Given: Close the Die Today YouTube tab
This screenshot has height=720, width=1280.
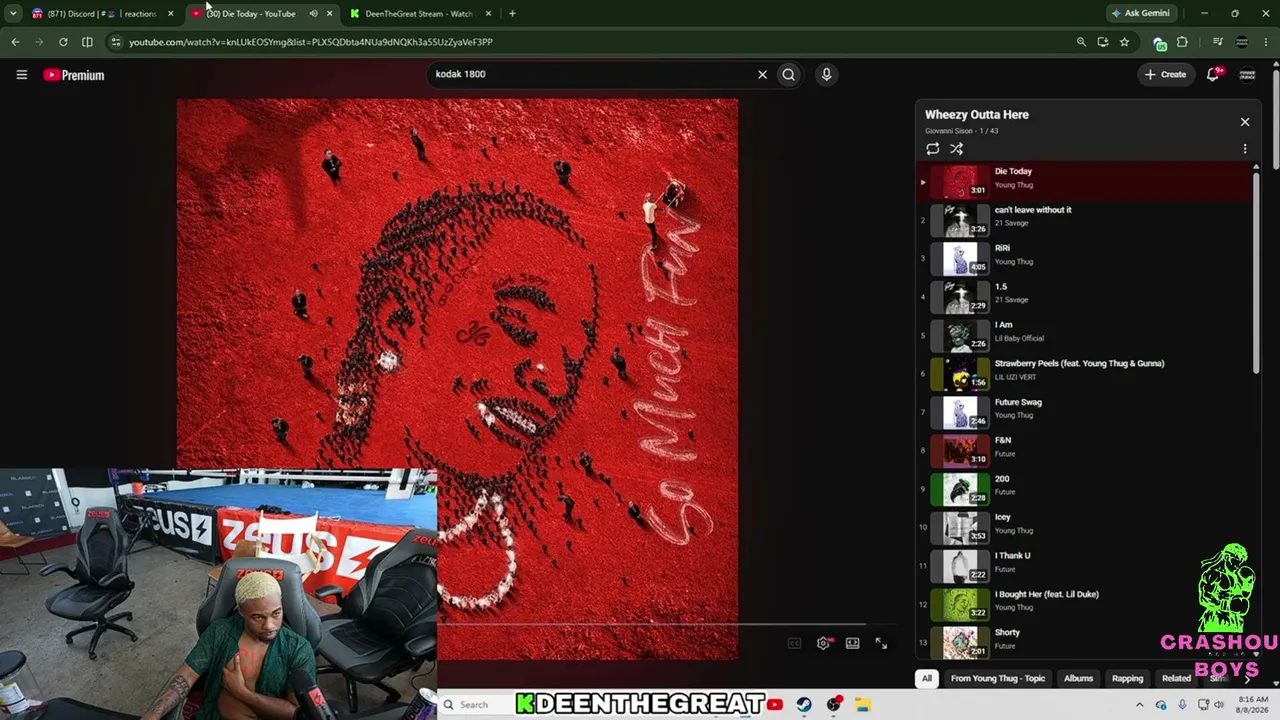Looking at the screenshot, I should 329,13.
